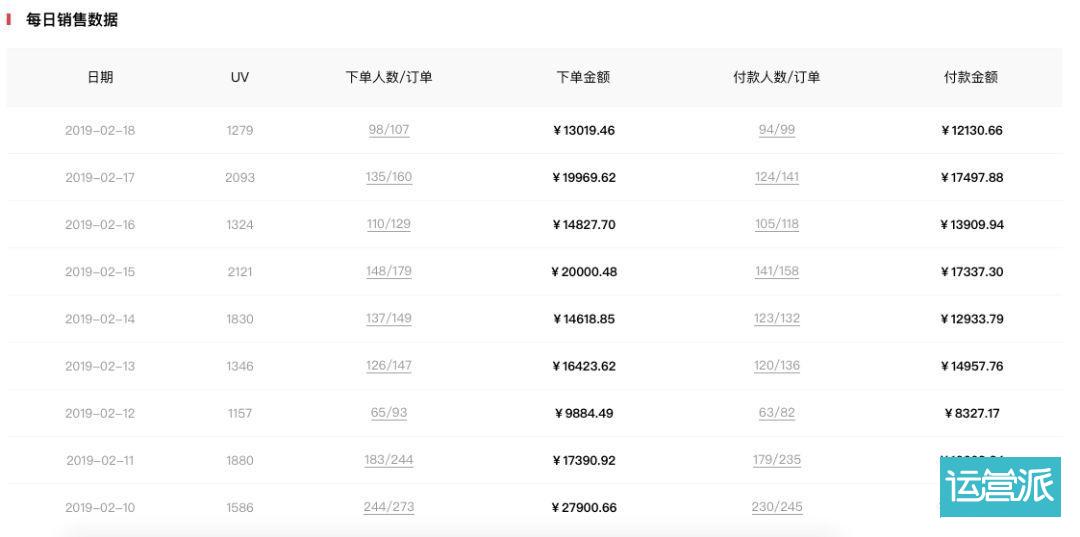Viewport: 1080px width, 537px height.
Task: Click the 运营派 watermark logo
Action: click(x=999, y=487)
